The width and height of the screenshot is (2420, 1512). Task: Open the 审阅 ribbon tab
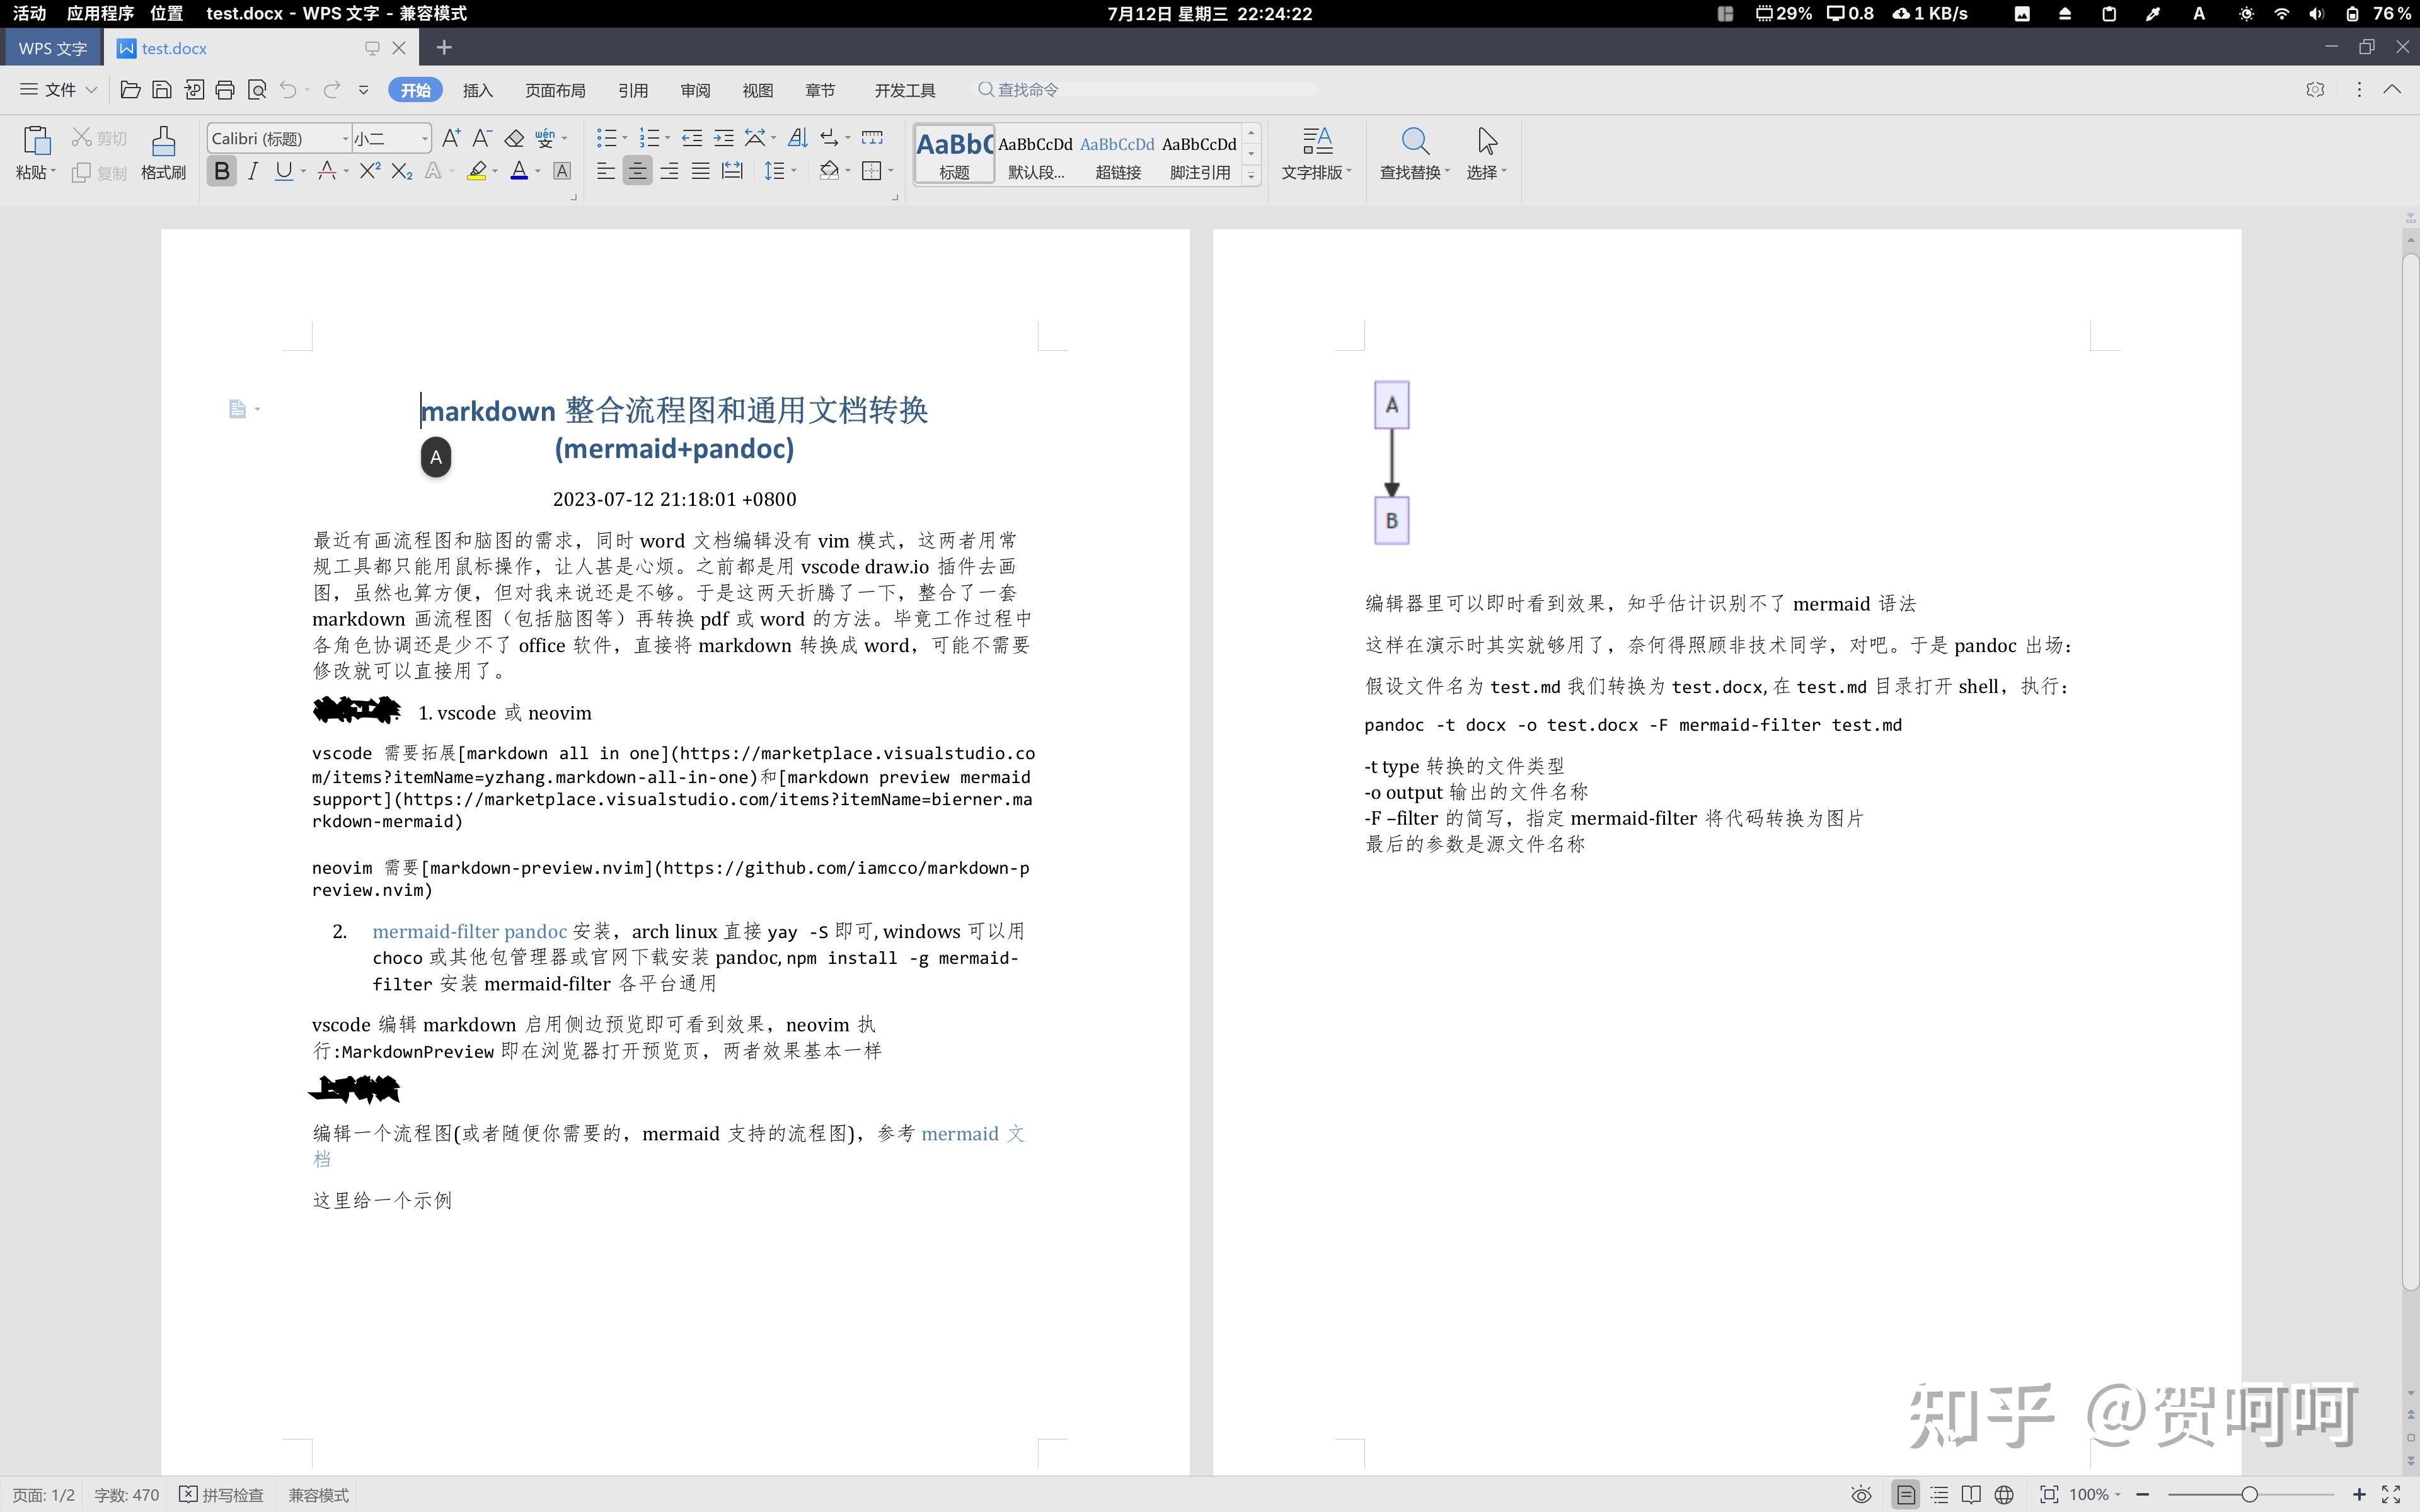coord(694,90)
